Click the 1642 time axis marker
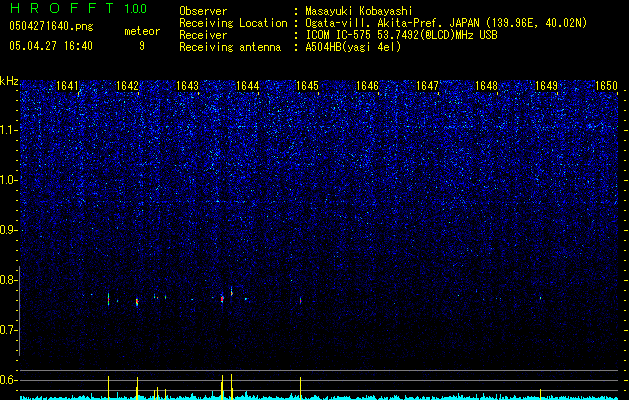 click(127, 85)
